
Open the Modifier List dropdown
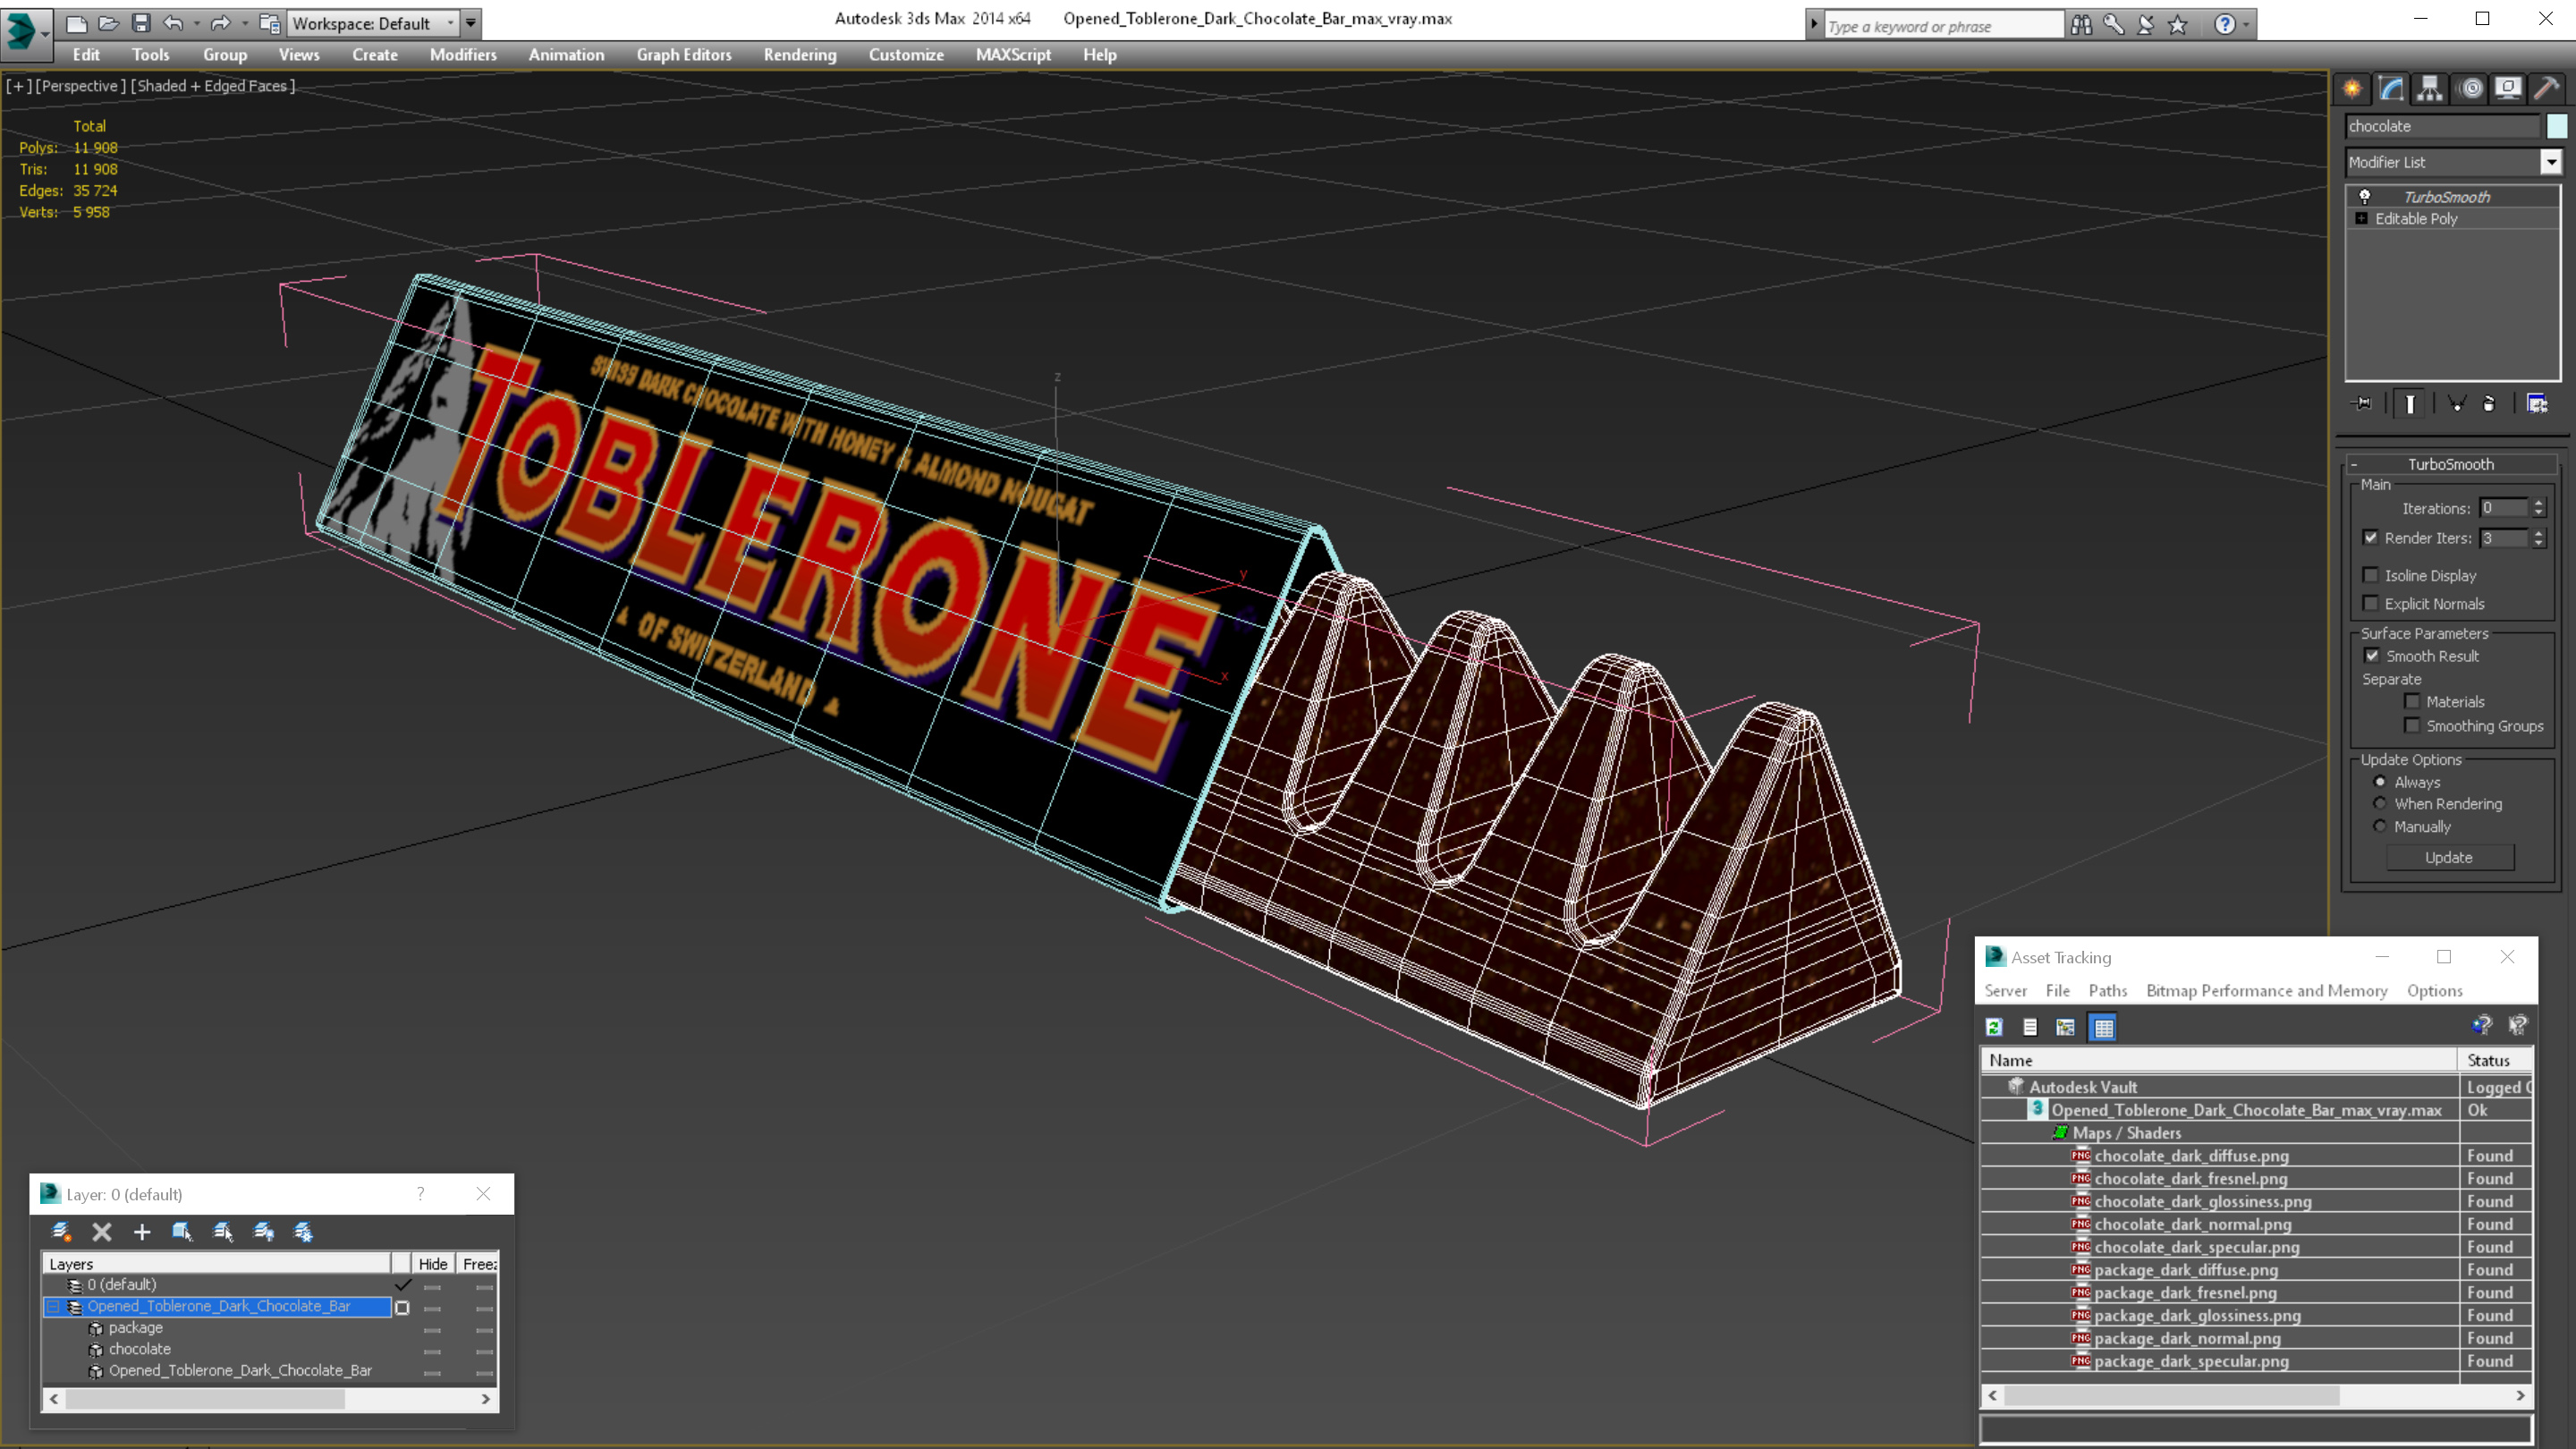[x=2551, y=162]
